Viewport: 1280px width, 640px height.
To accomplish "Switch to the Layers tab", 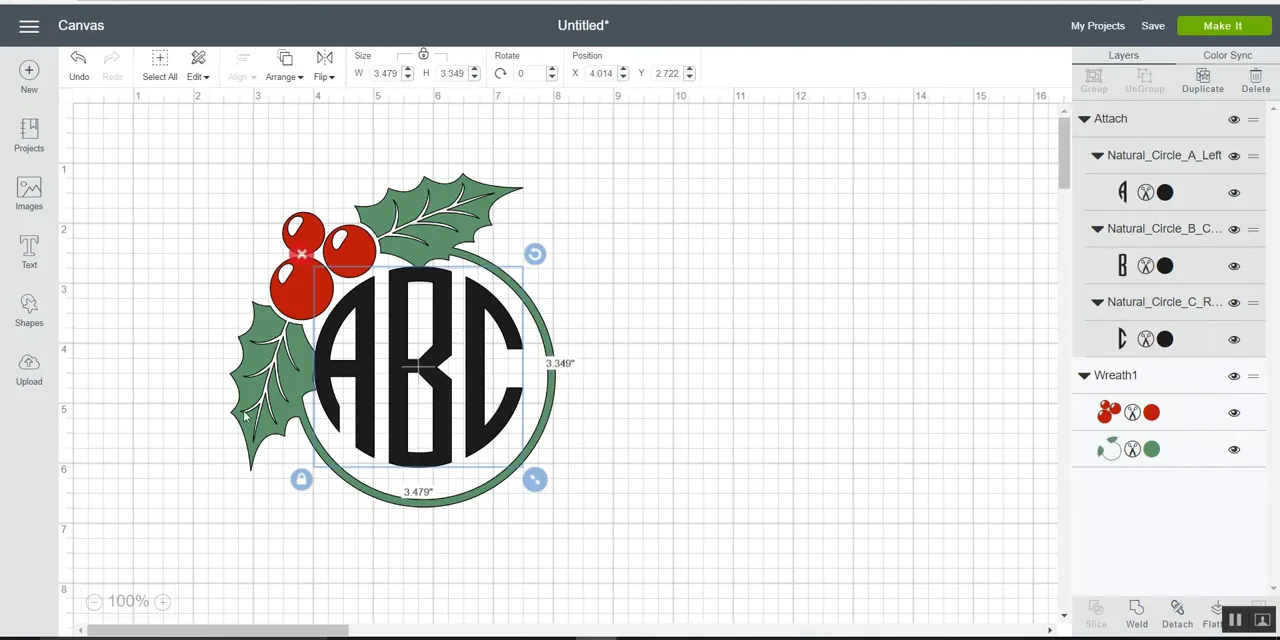I will coord(1123,55).
